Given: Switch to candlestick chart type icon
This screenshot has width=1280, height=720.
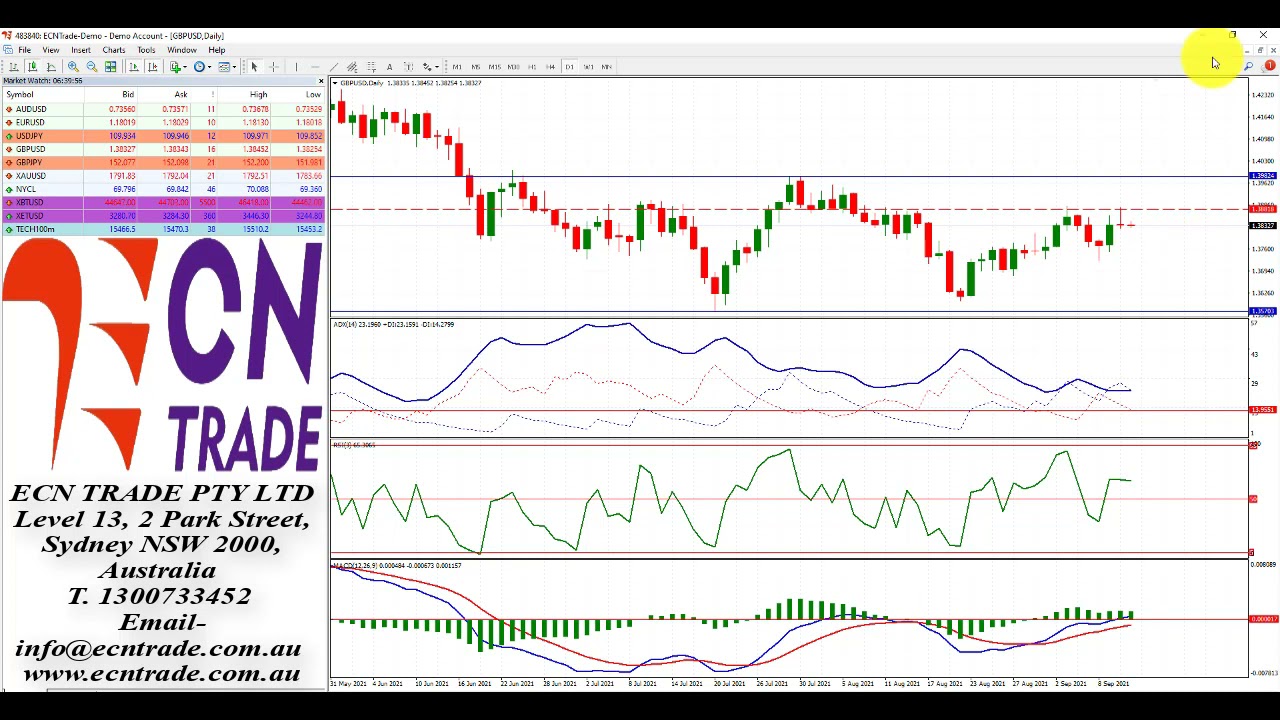Looking at the screenshot, I should 32,67.
